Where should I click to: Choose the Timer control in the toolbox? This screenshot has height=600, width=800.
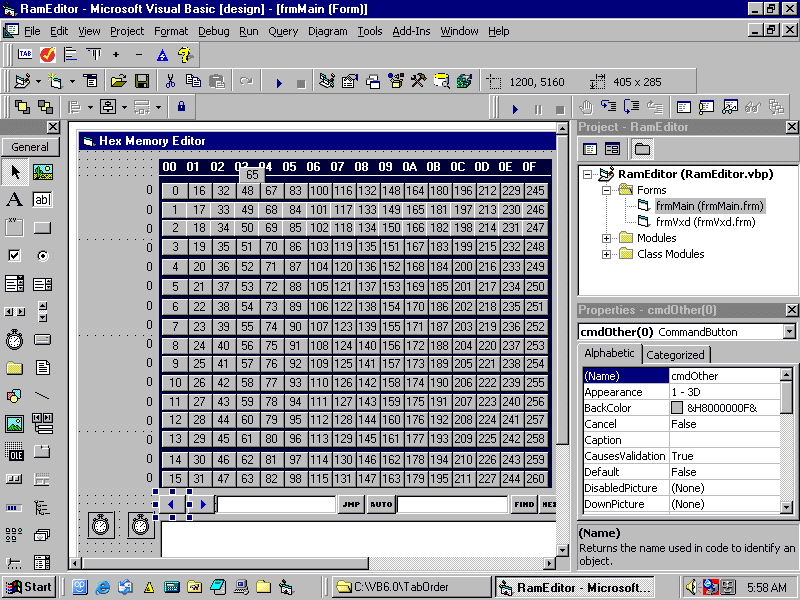[x=15, y=340]
